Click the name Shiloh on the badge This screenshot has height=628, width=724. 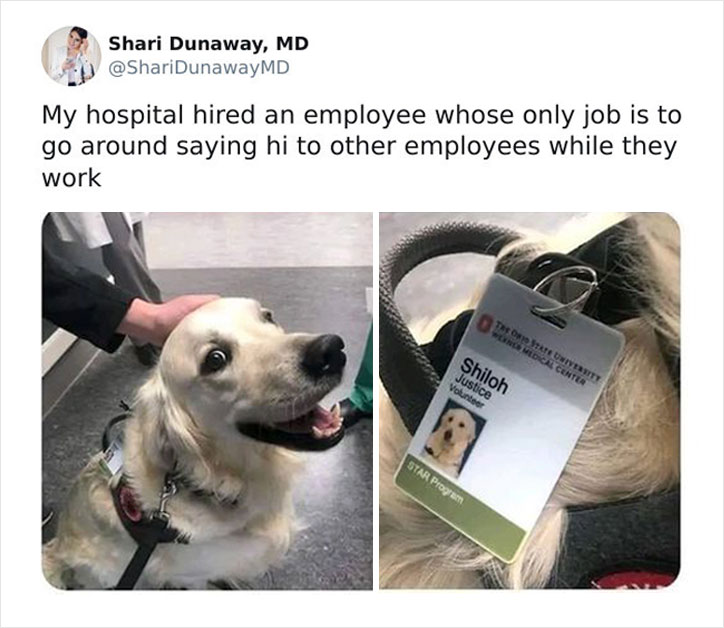point(484,375)
